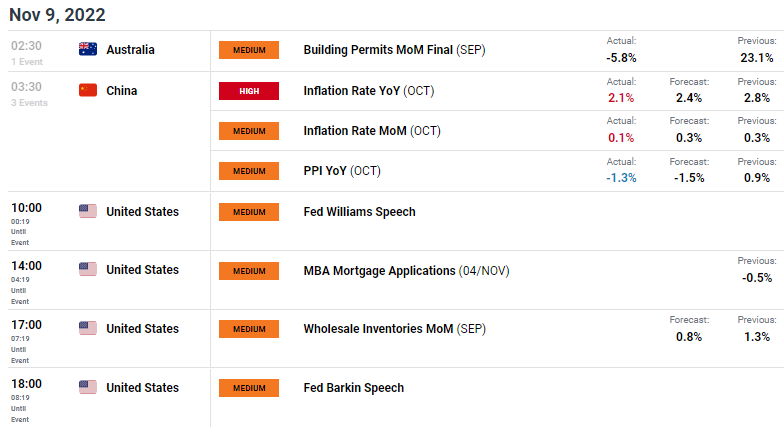Open MBA Mortgage Applications event details
Viewport: 784px width, 435px height.
point(406,271)
